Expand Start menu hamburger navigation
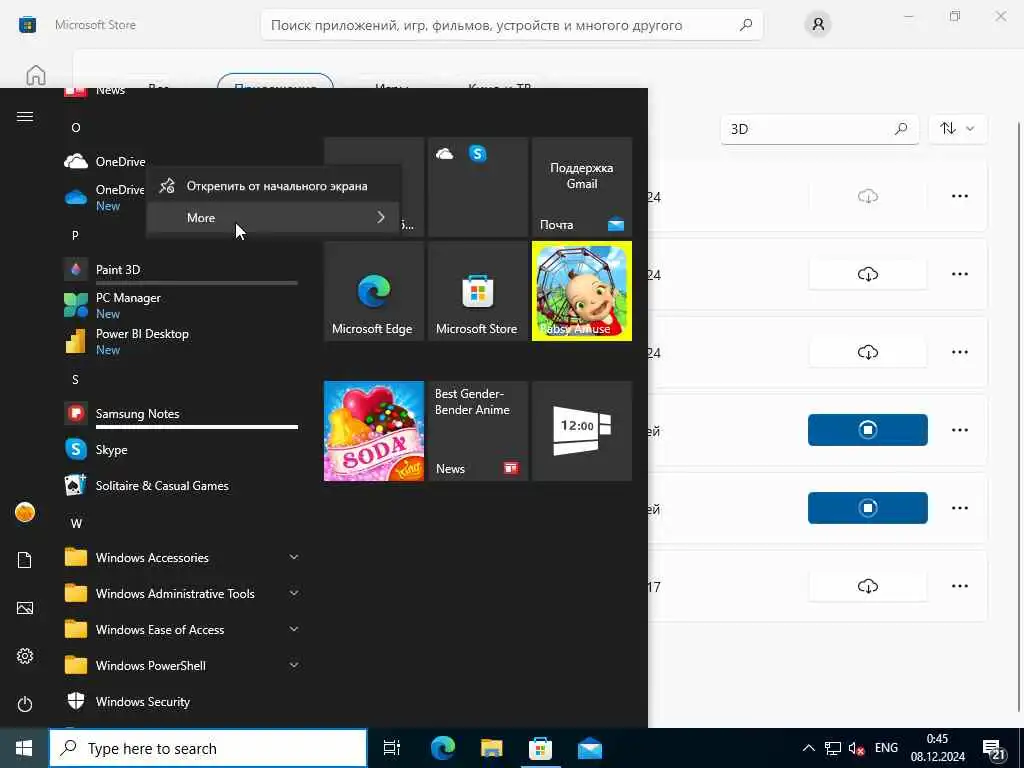Image resolution: width=1024 pixels, height=768 pixels. point(25,116)
